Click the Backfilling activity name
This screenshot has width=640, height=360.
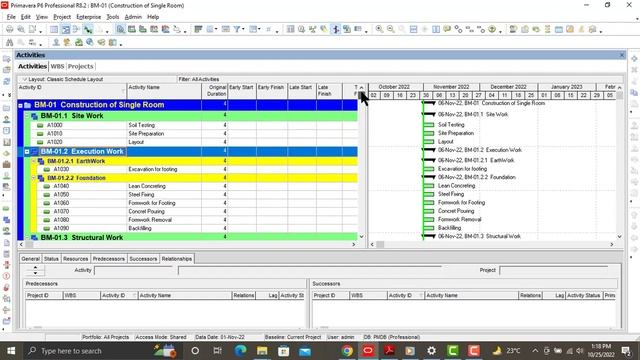(x=140, y=228)
